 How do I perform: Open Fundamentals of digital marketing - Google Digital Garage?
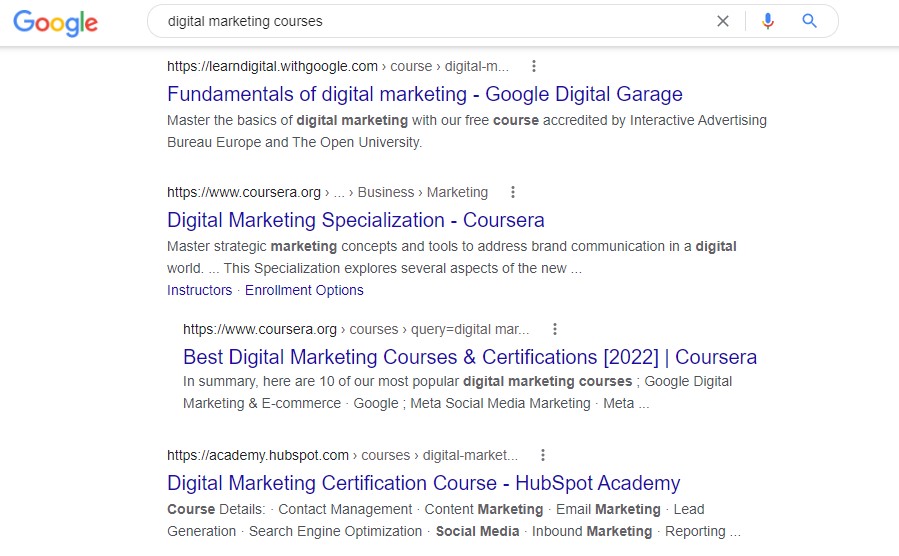(x=425, y=94)
